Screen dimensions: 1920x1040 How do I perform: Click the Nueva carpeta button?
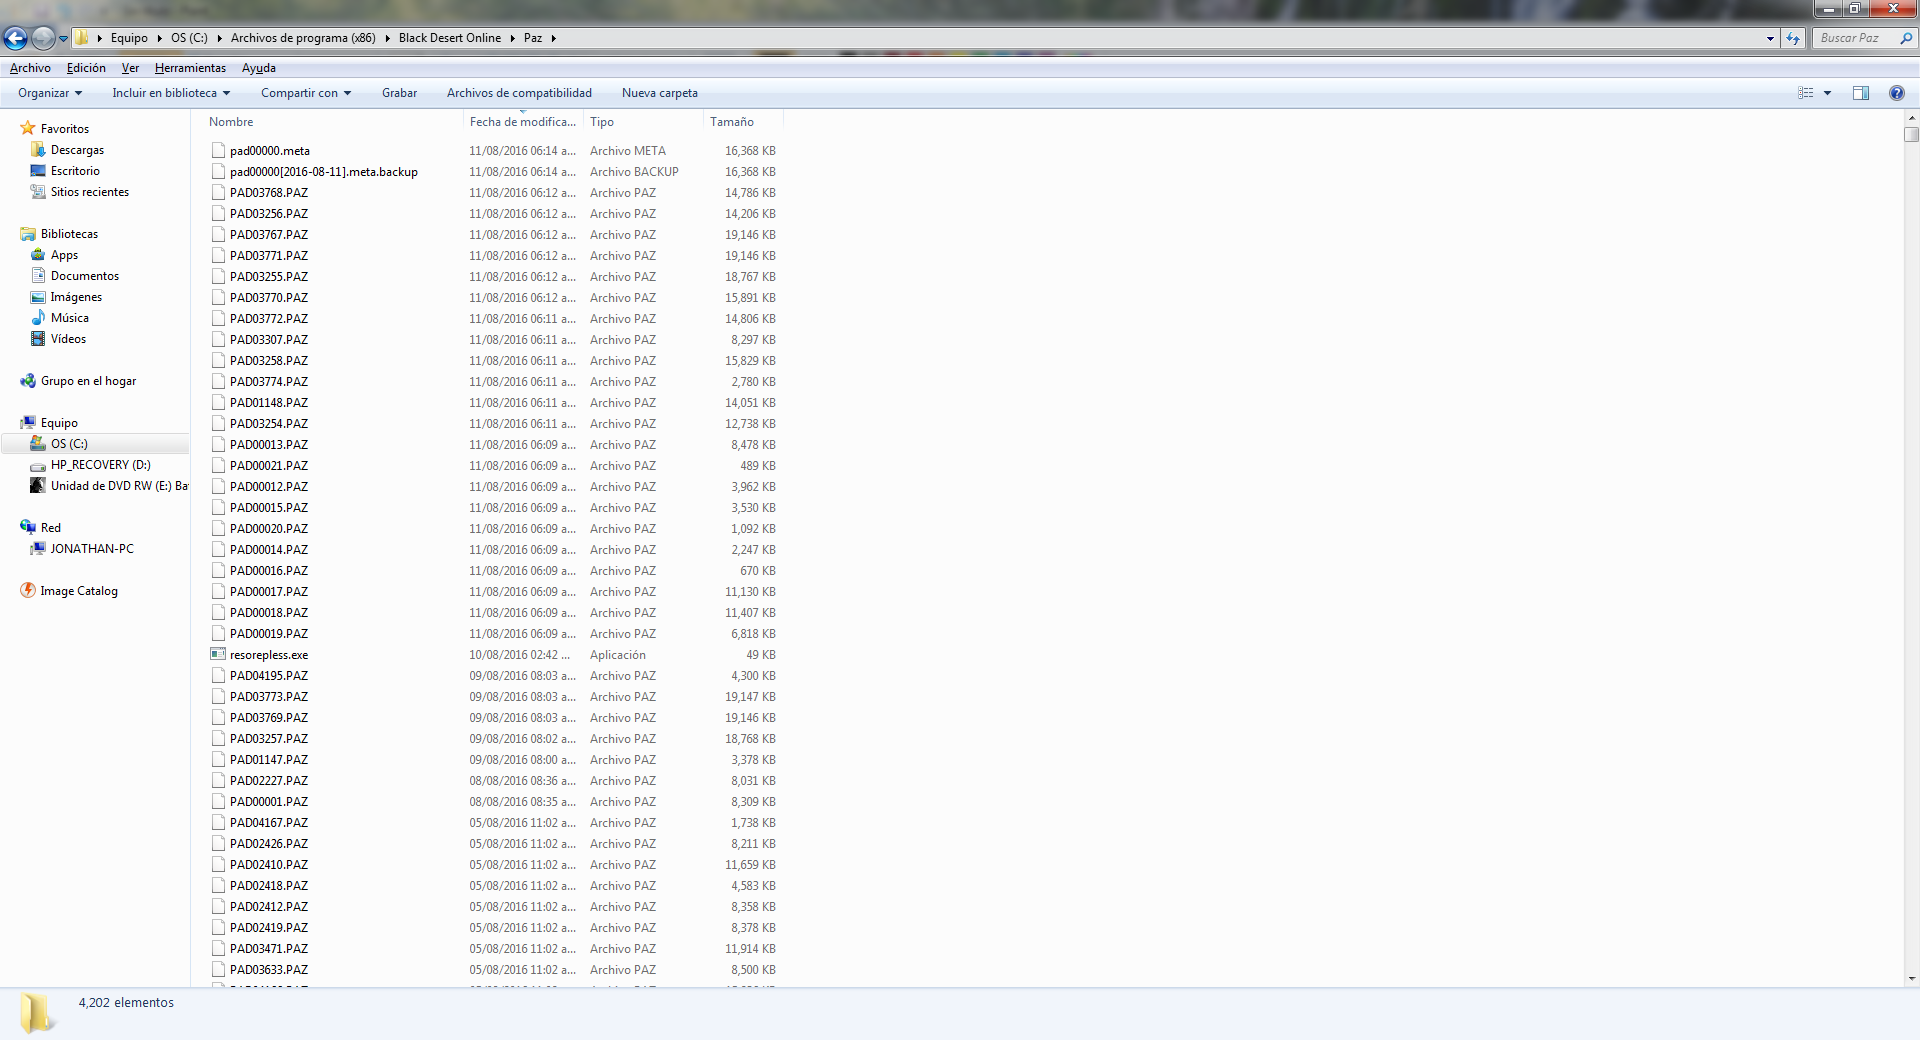(659, 93)
